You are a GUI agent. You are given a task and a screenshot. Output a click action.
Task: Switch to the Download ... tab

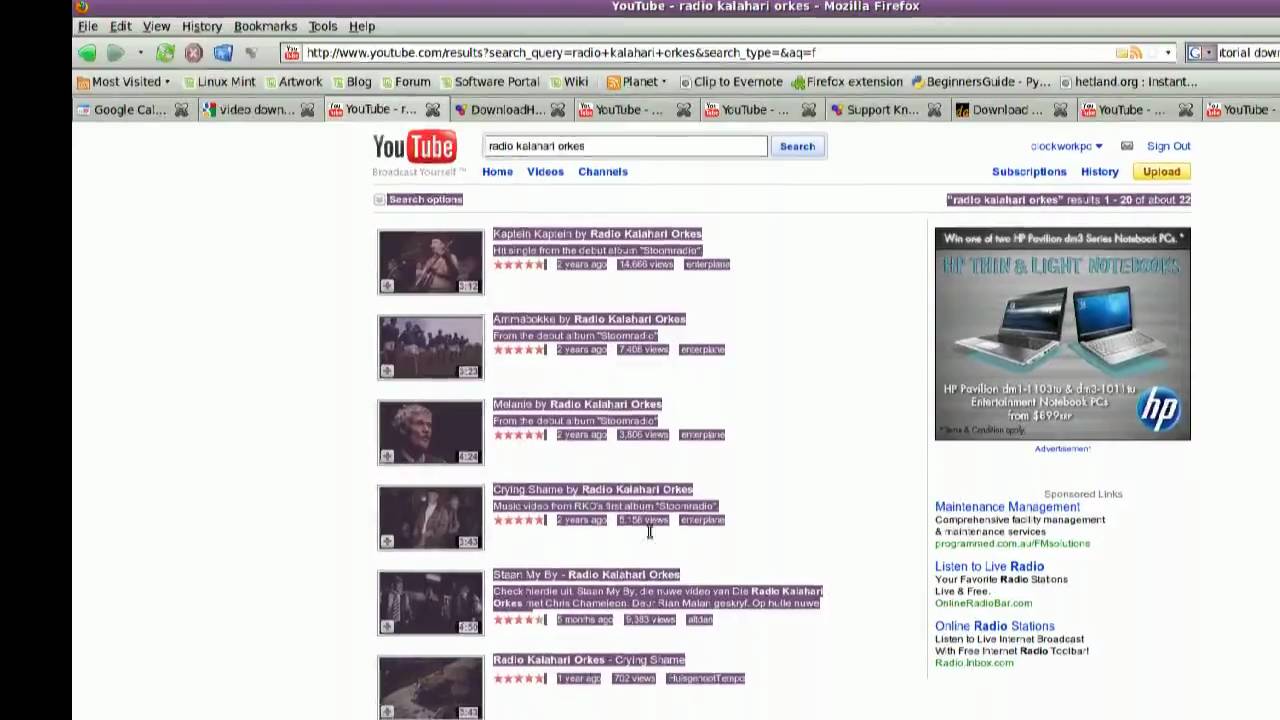tap(1001, 110)
